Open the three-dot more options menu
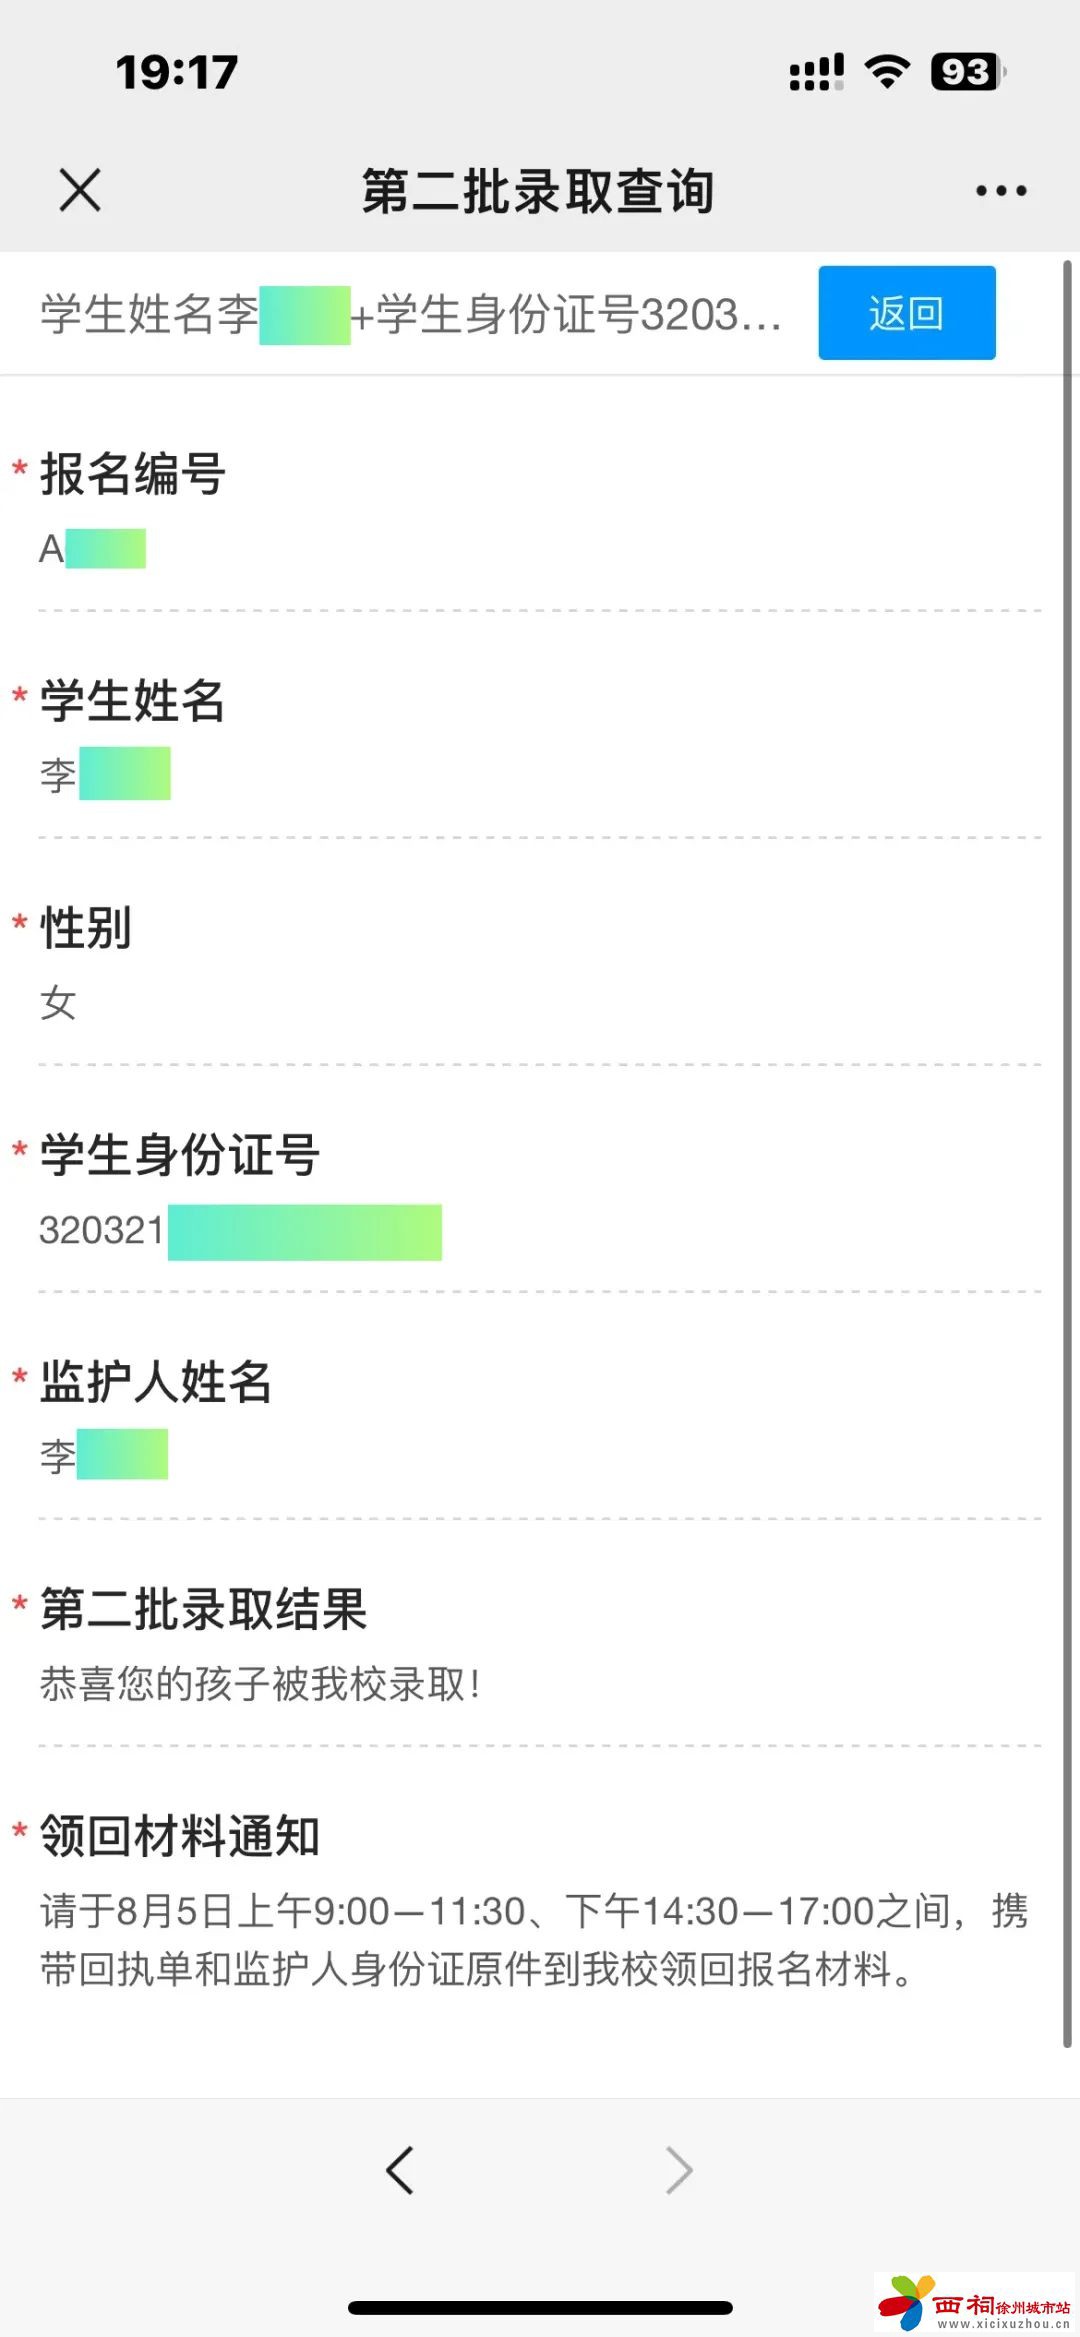This screenshot has height=2337, width=1080. (1001, 190)
